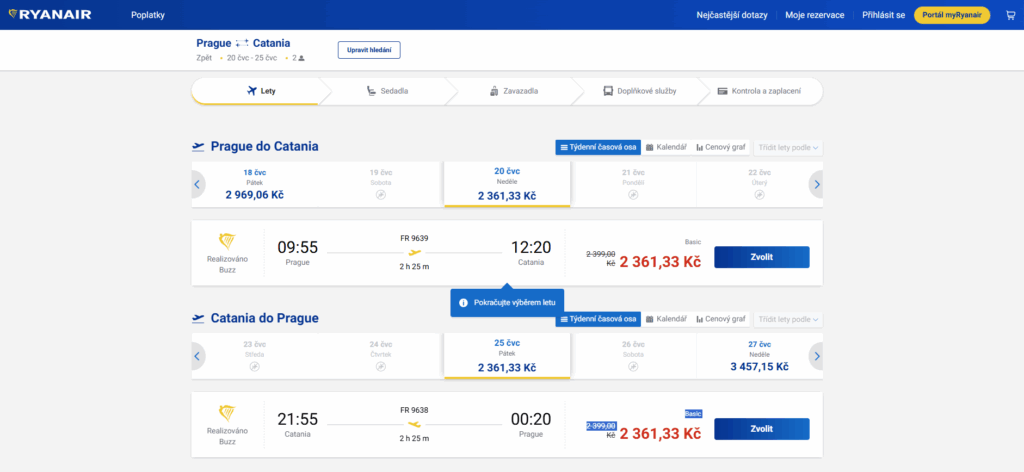Click the no-flight icon under 23 čvc

(254, 366)
